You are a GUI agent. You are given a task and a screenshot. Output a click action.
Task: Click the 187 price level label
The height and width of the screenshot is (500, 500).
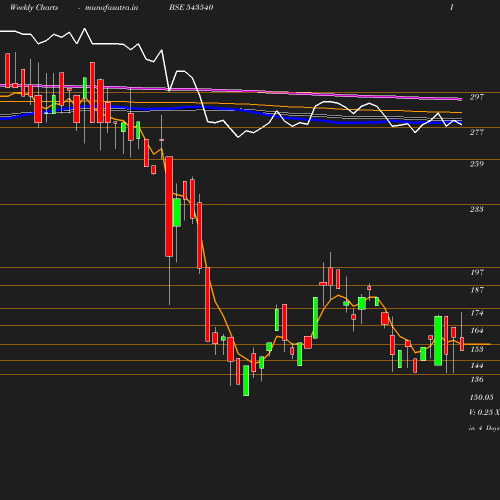[x=477, y=290]
